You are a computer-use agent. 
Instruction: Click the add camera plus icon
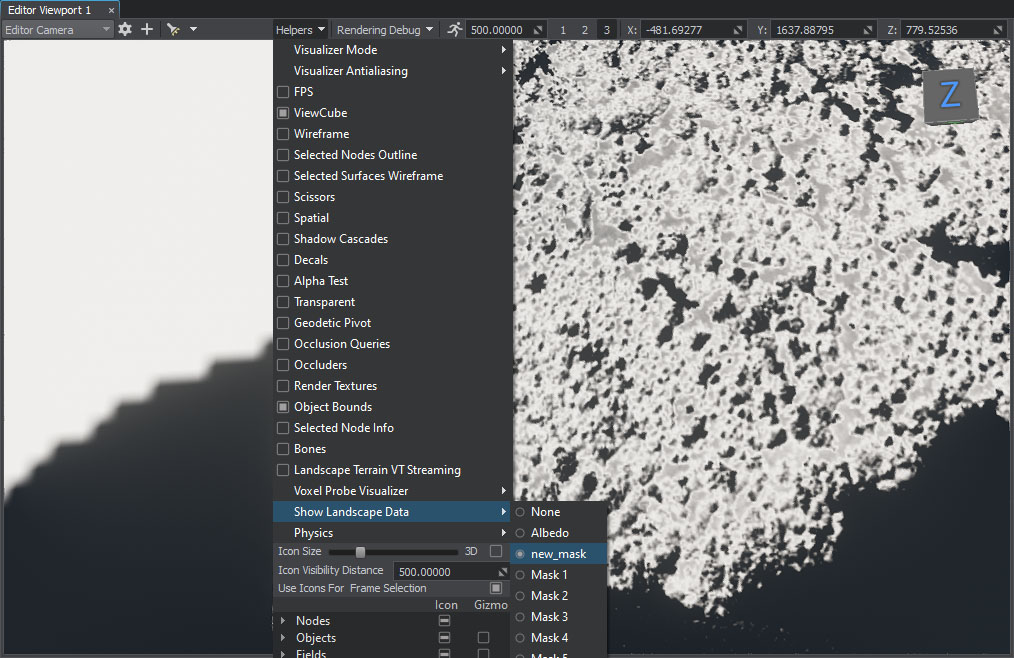pos(147,30)
